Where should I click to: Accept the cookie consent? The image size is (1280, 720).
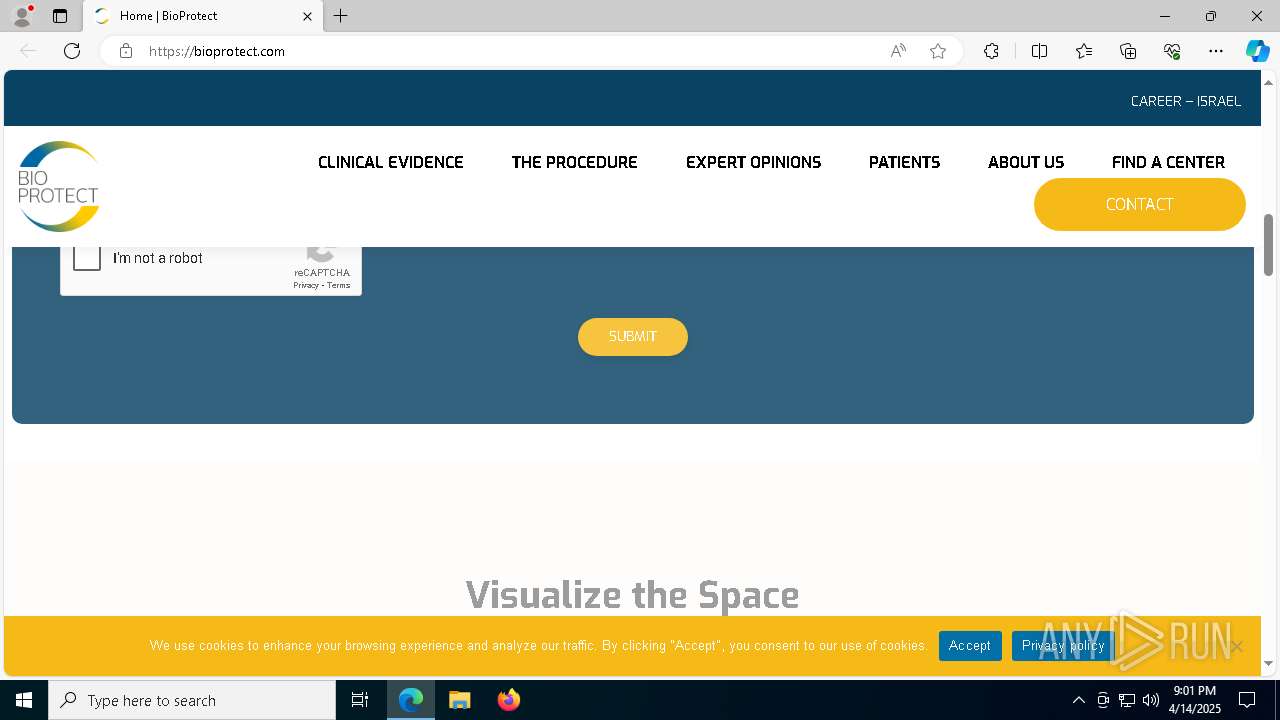(970, 646)
